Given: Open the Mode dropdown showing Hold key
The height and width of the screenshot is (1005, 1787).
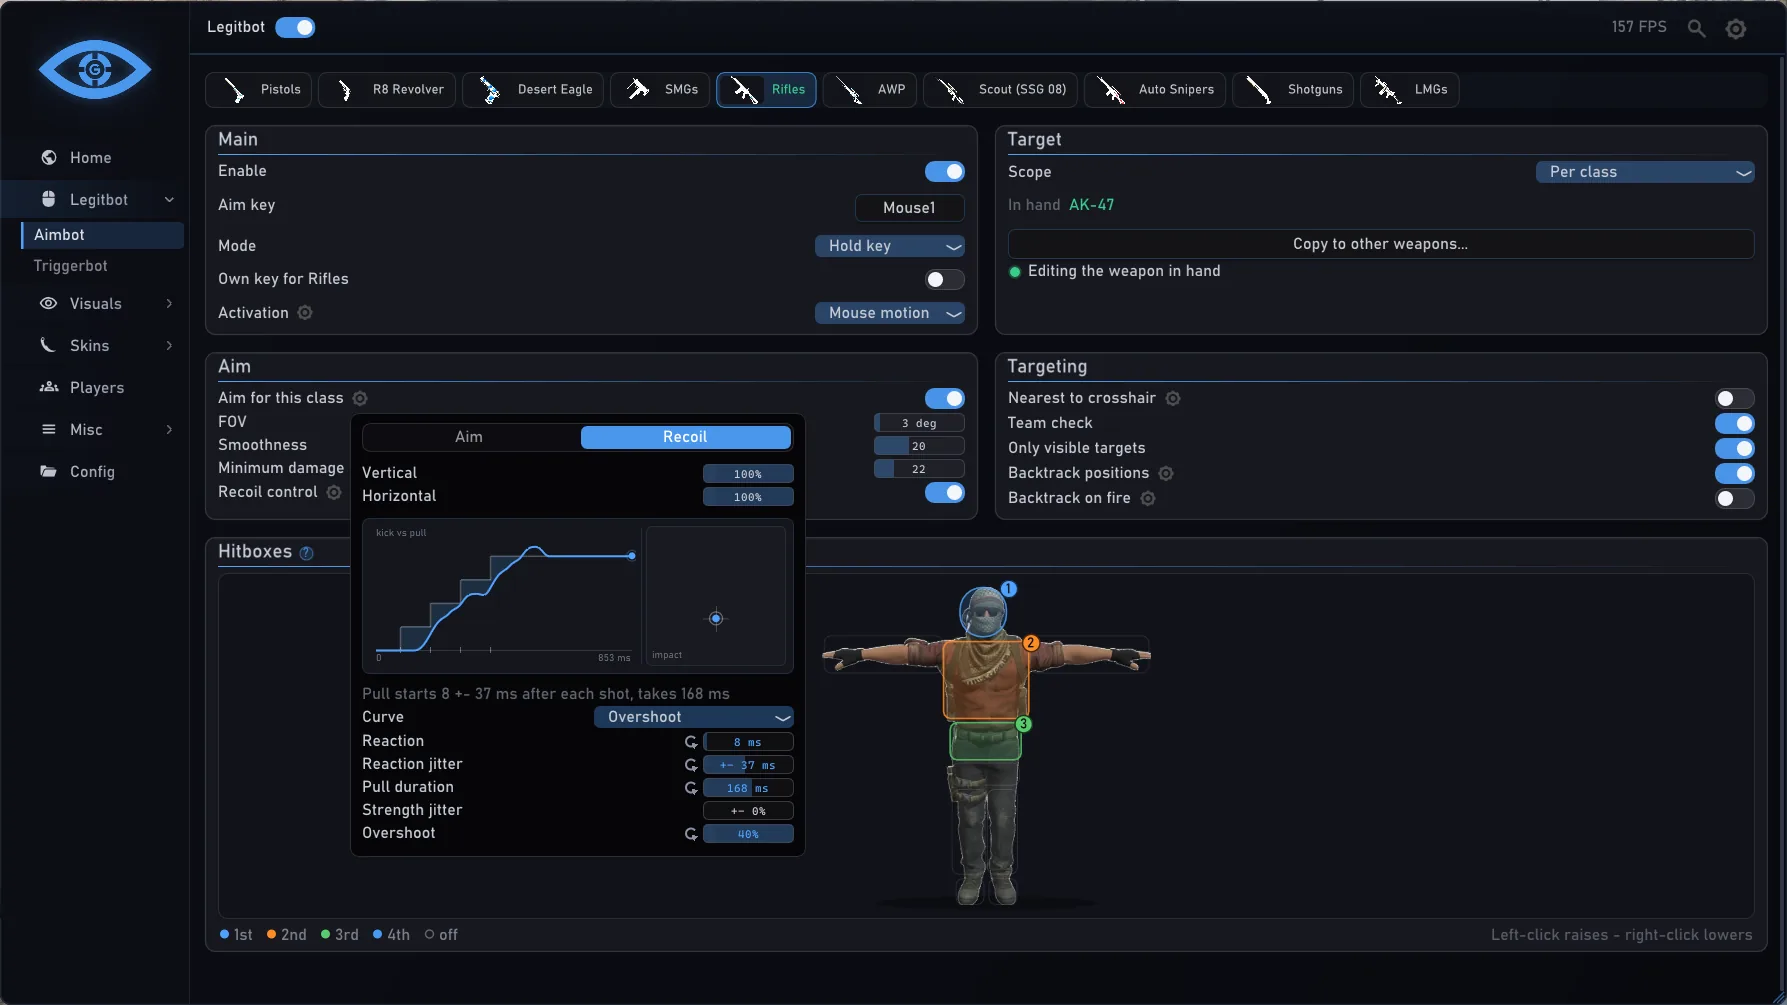Looking at the screenshot, I should pyautogui.click(x=890, y=246).
